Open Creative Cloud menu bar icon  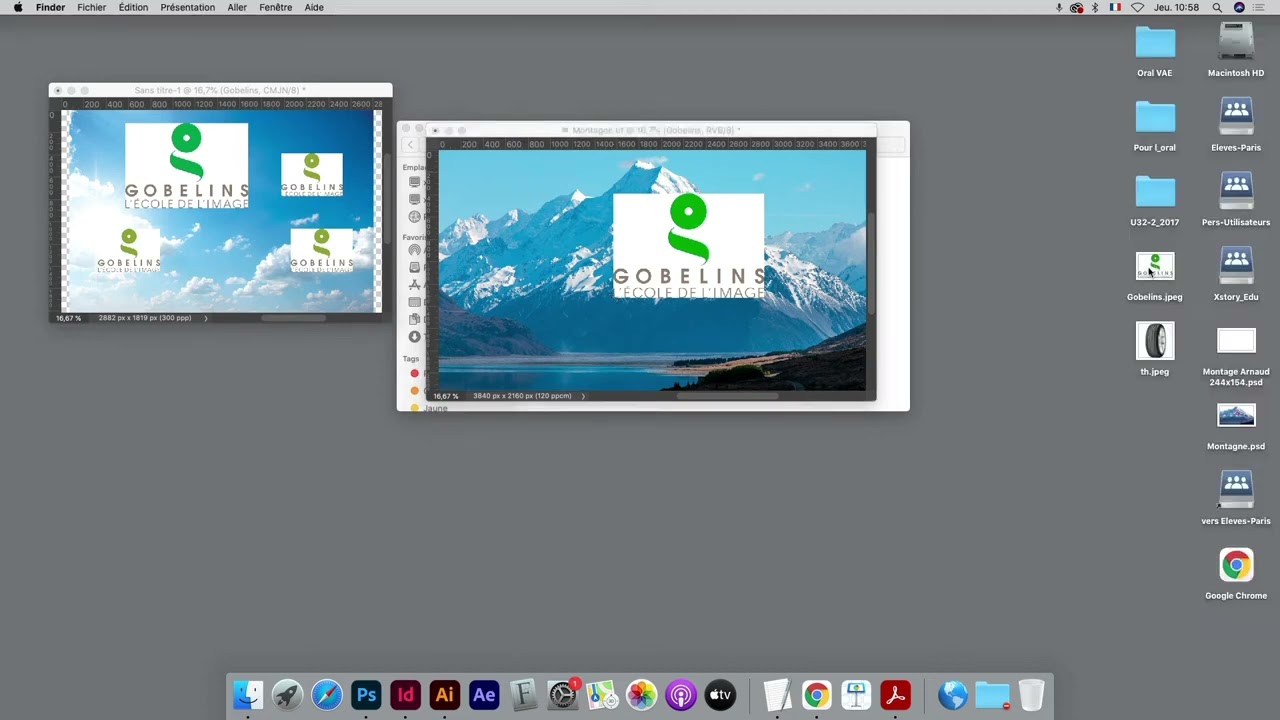click(1076, 7)
